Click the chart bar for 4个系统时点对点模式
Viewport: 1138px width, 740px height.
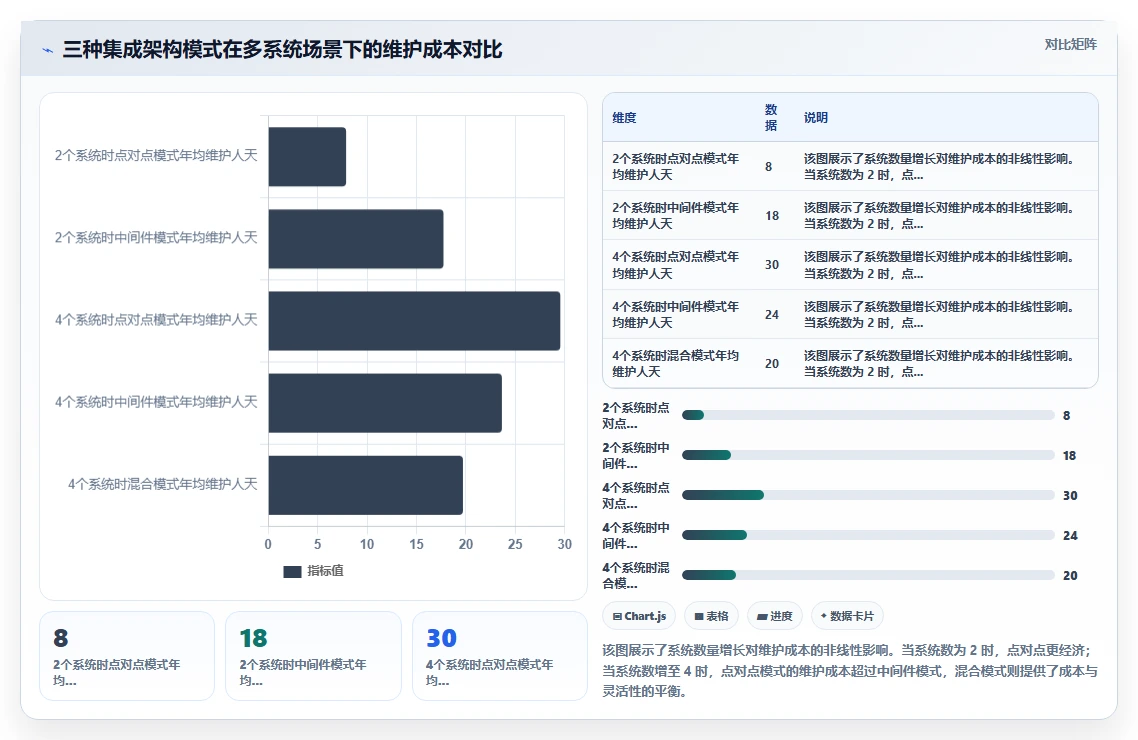tap(414, 321)
